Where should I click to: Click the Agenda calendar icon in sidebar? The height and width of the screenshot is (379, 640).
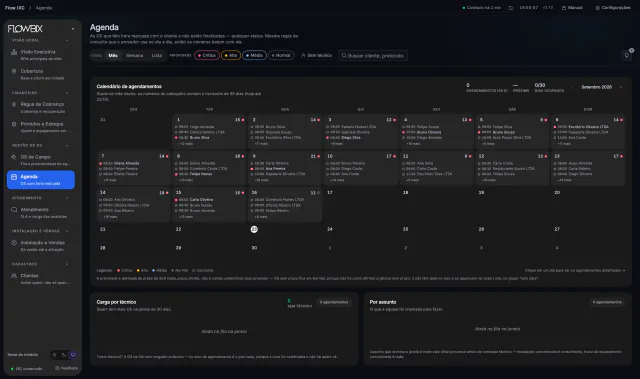click(x=14, y=177)
